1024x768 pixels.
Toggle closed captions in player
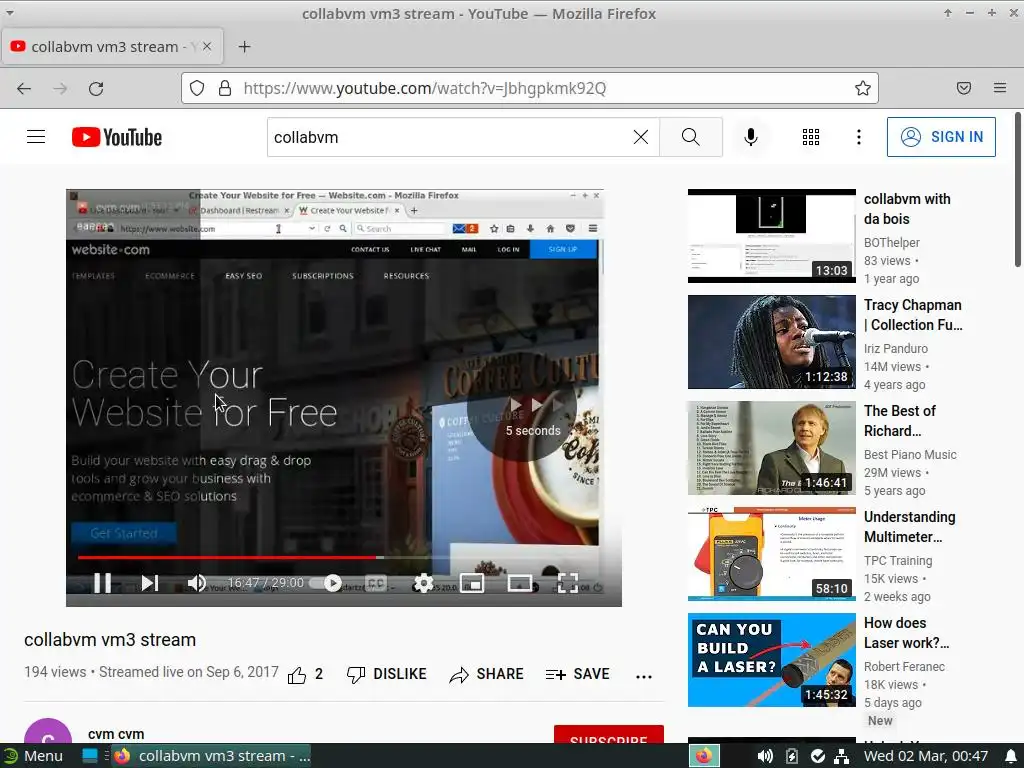point(376,583)
